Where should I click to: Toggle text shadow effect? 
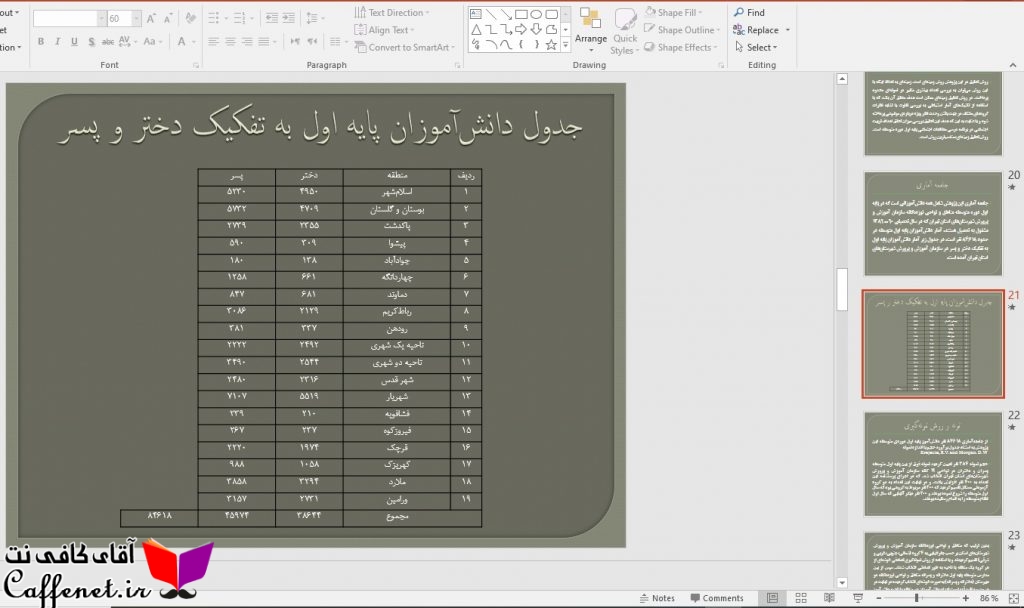(x=91, y=42)
